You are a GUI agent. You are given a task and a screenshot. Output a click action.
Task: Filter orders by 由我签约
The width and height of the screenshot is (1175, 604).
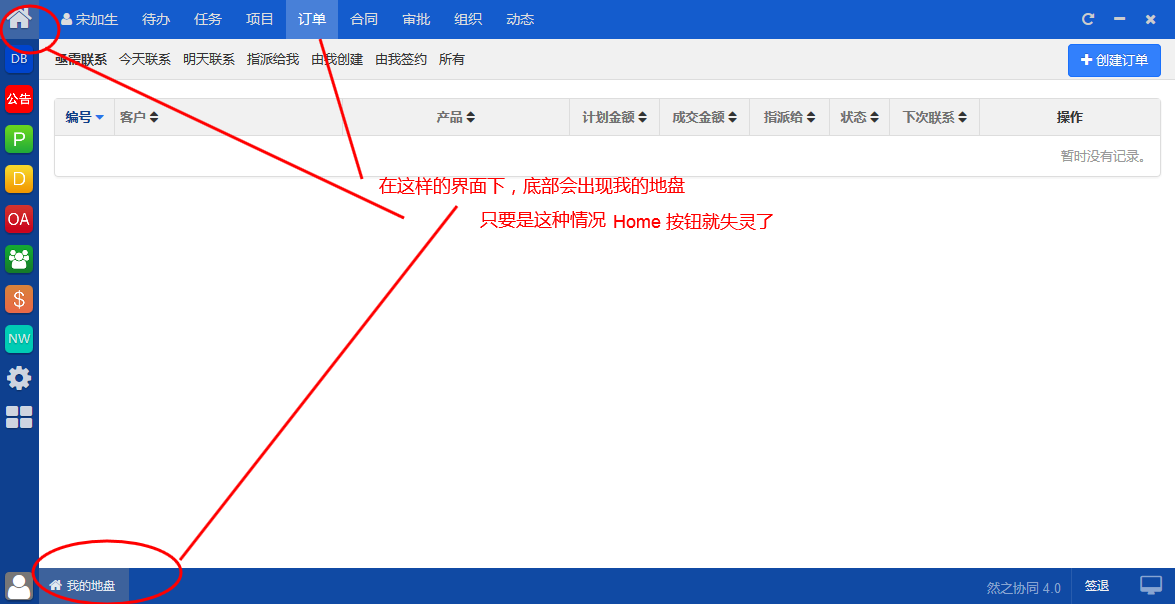[x=402, y=60]
